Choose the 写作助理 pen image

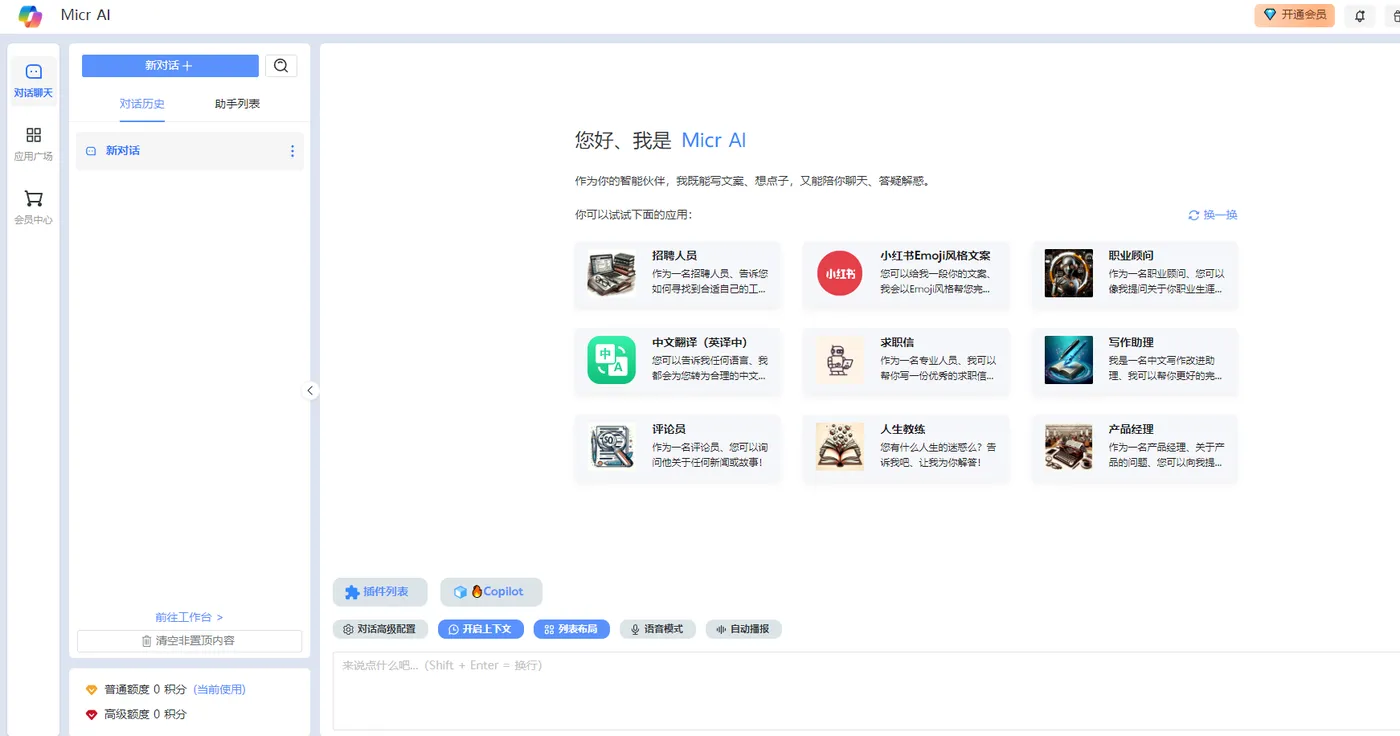(x=1068, y=360)
